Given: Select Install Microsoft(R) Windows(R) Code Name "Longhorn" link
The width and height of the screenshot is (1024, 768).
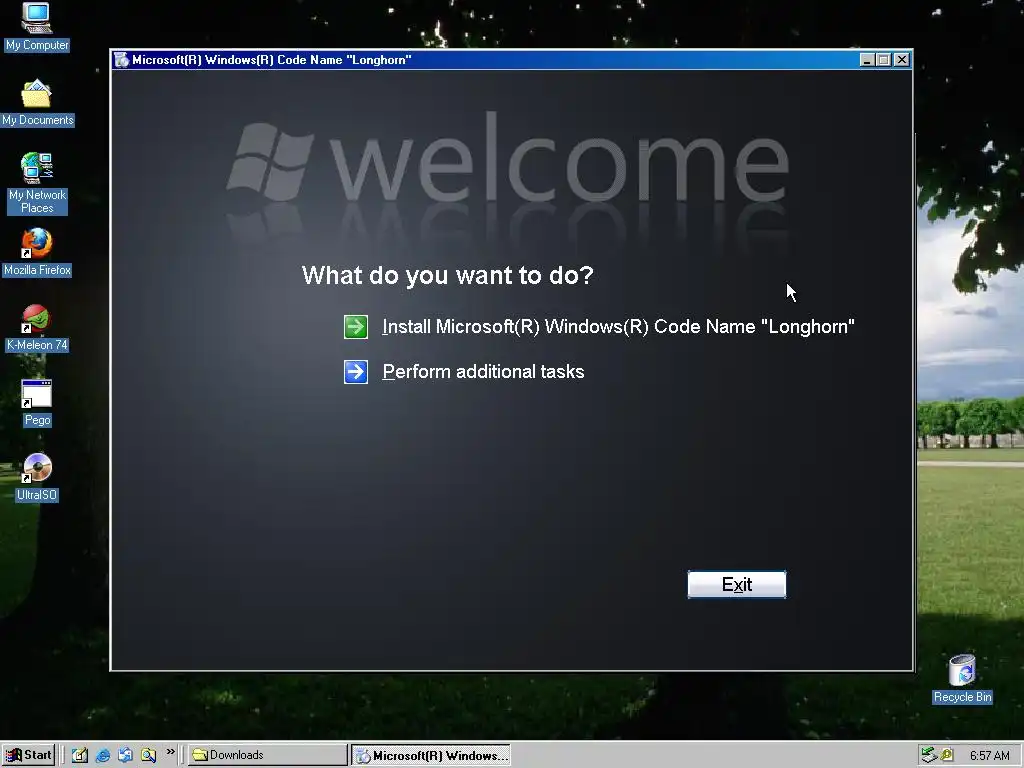Looking at the screenshot, I should pyautogui.click(x=618, y=327).
